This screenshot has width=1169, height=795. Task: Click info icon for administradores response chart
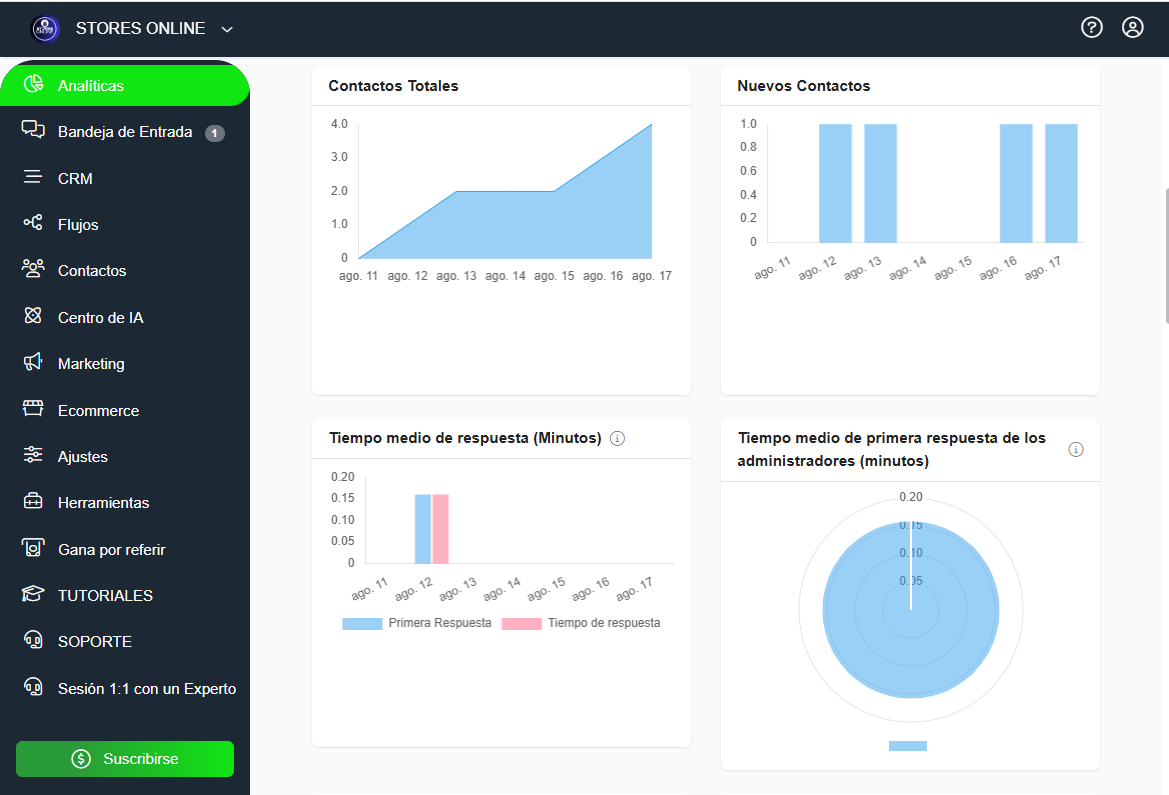click(x=1076, y=450)
